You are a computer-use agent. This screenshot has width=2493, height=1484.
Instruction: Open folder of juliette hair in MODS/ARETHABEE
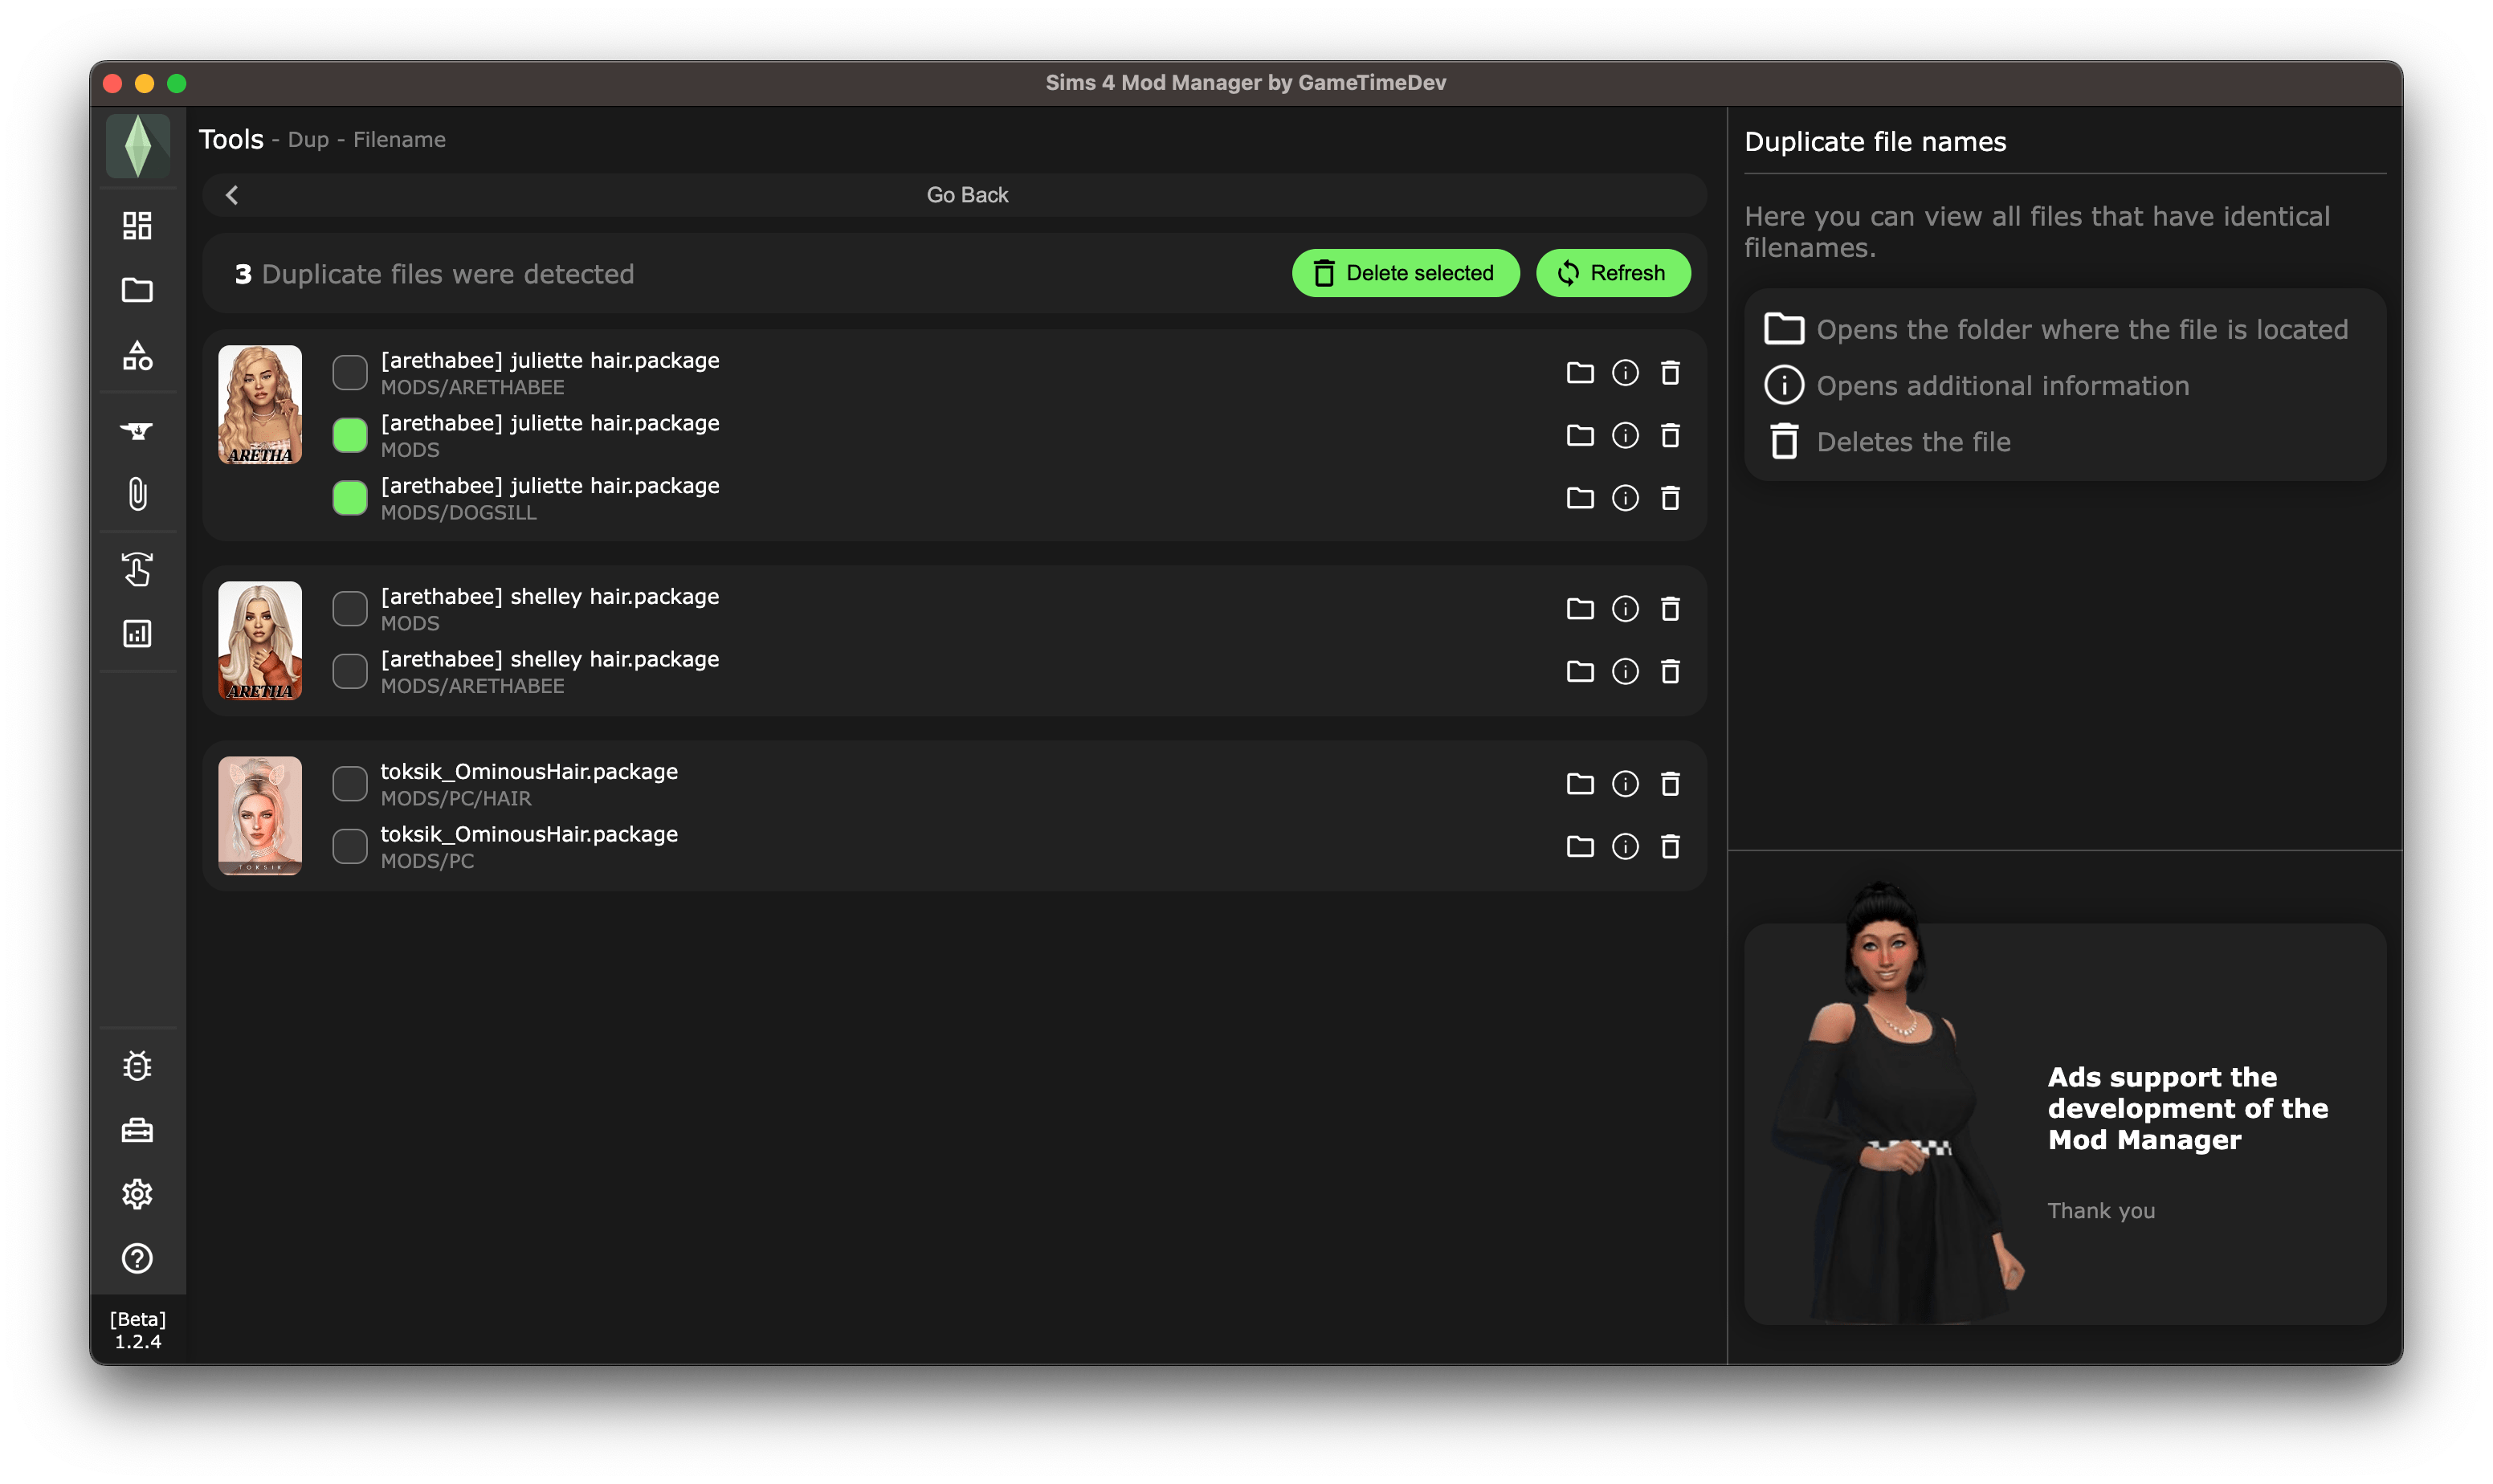(1580, 373)
